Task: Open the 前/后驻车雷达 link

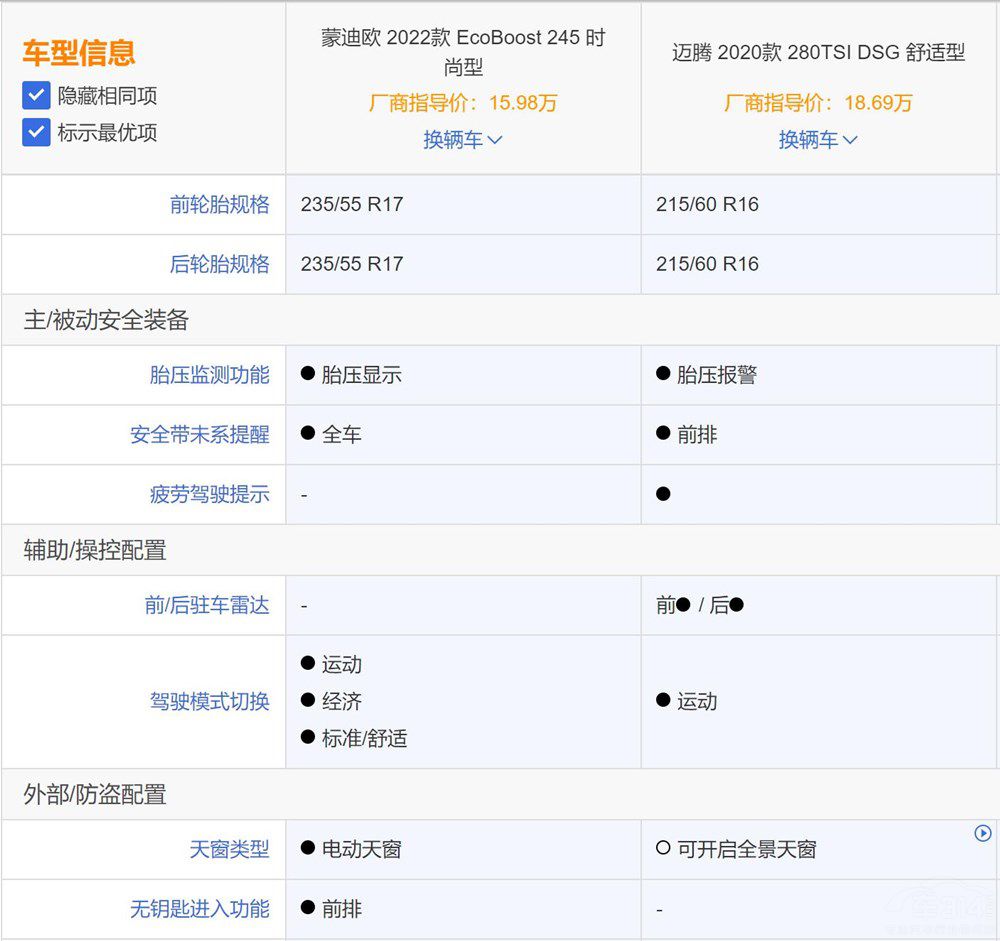Action: coord(206,605)
